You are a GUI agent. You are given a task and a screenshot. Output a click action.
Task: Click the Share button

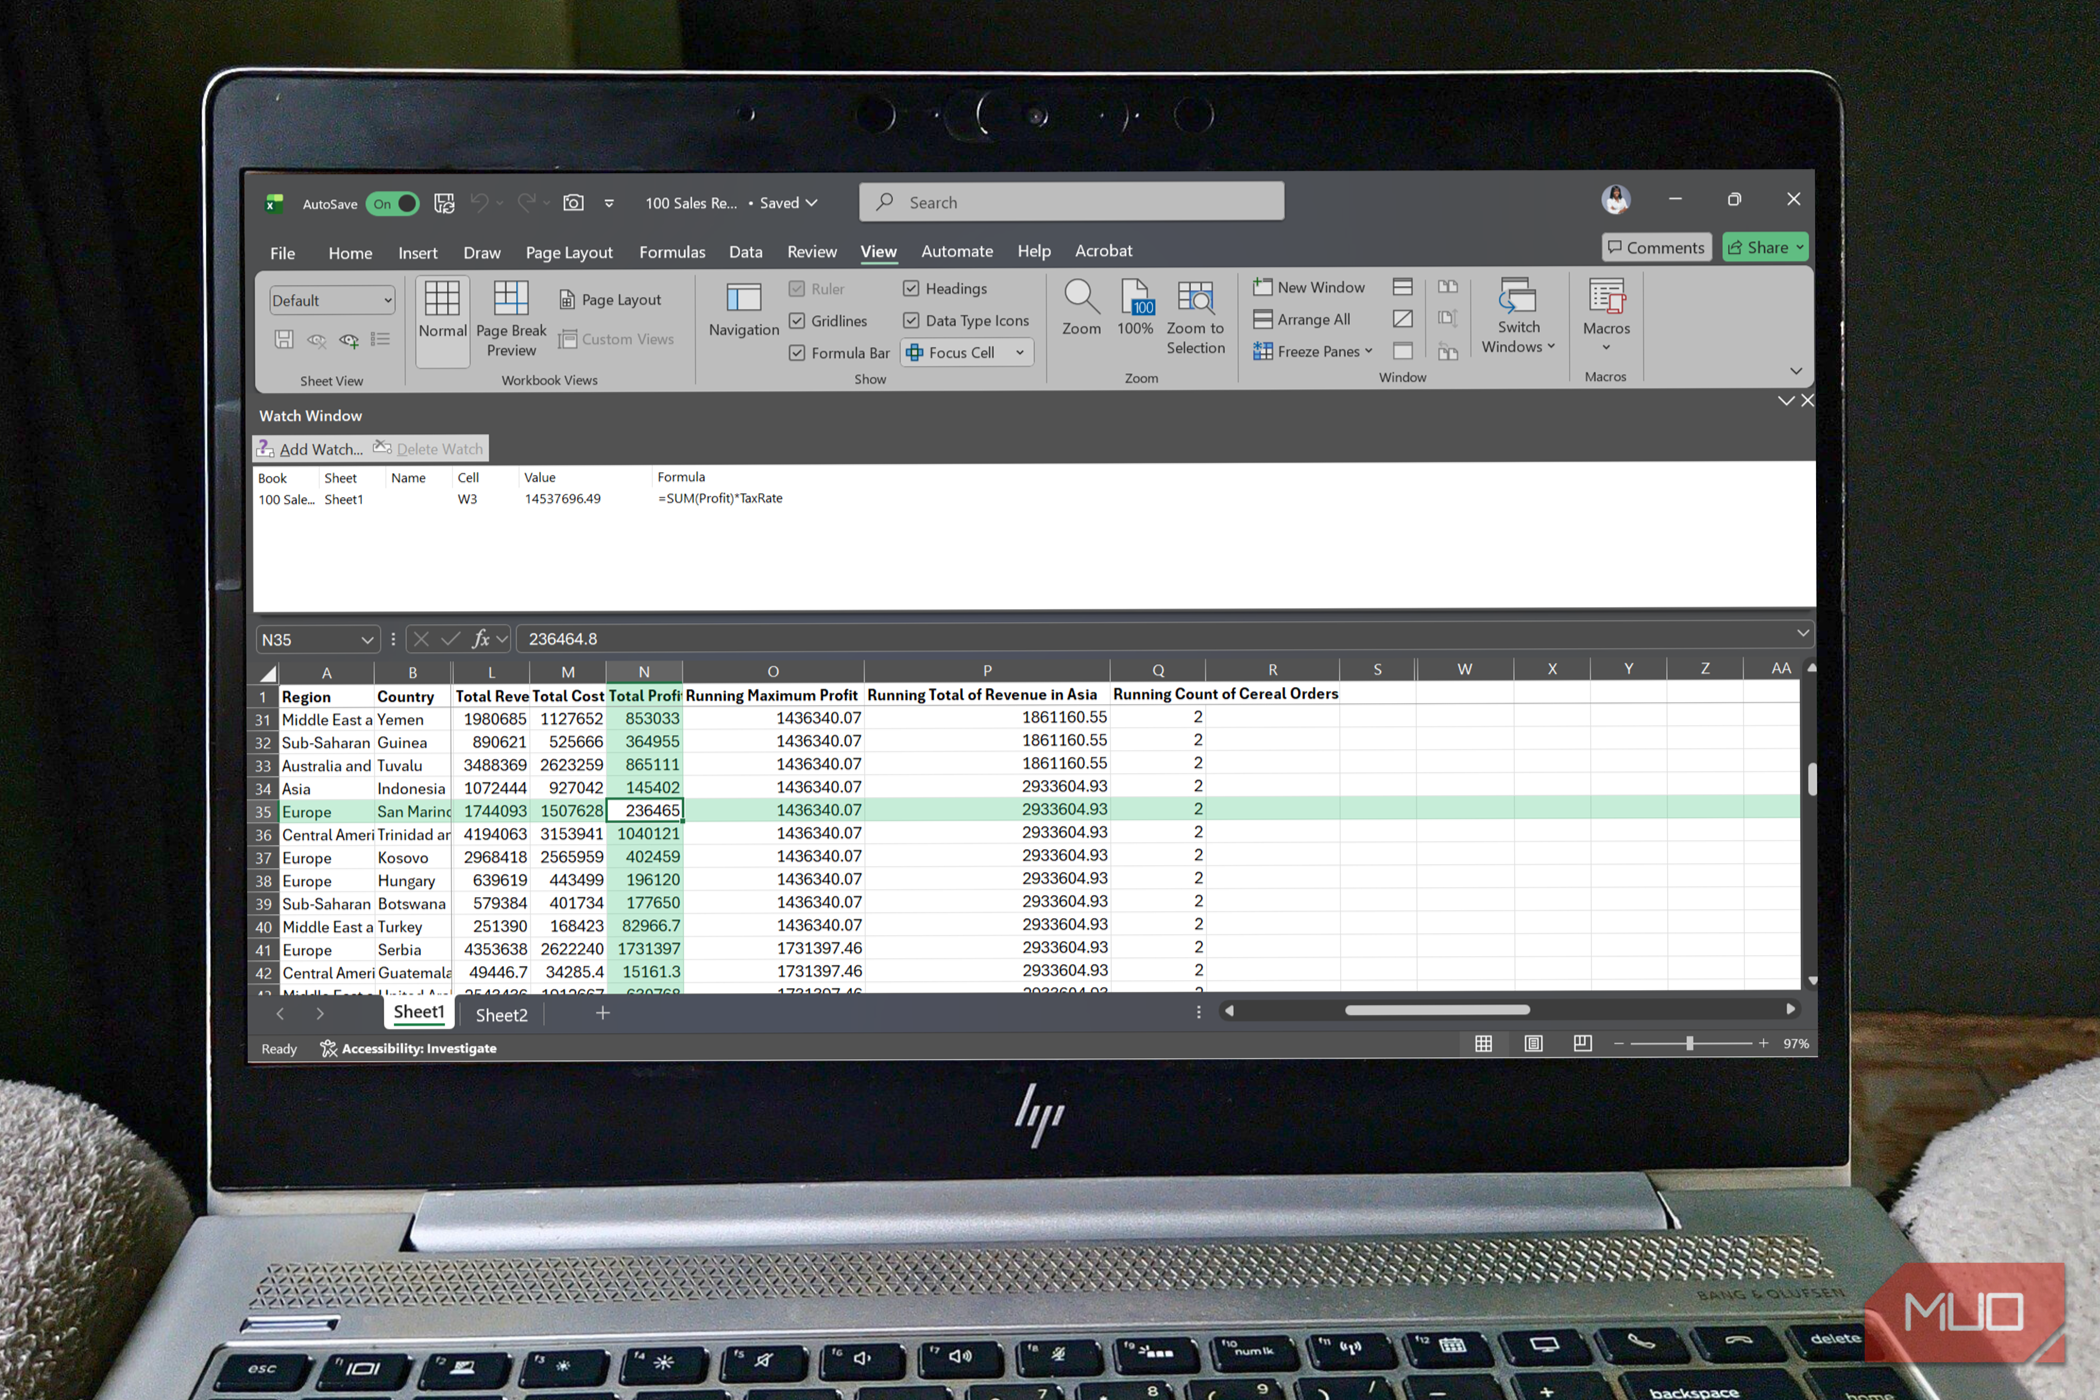(x=1763, y=247)
